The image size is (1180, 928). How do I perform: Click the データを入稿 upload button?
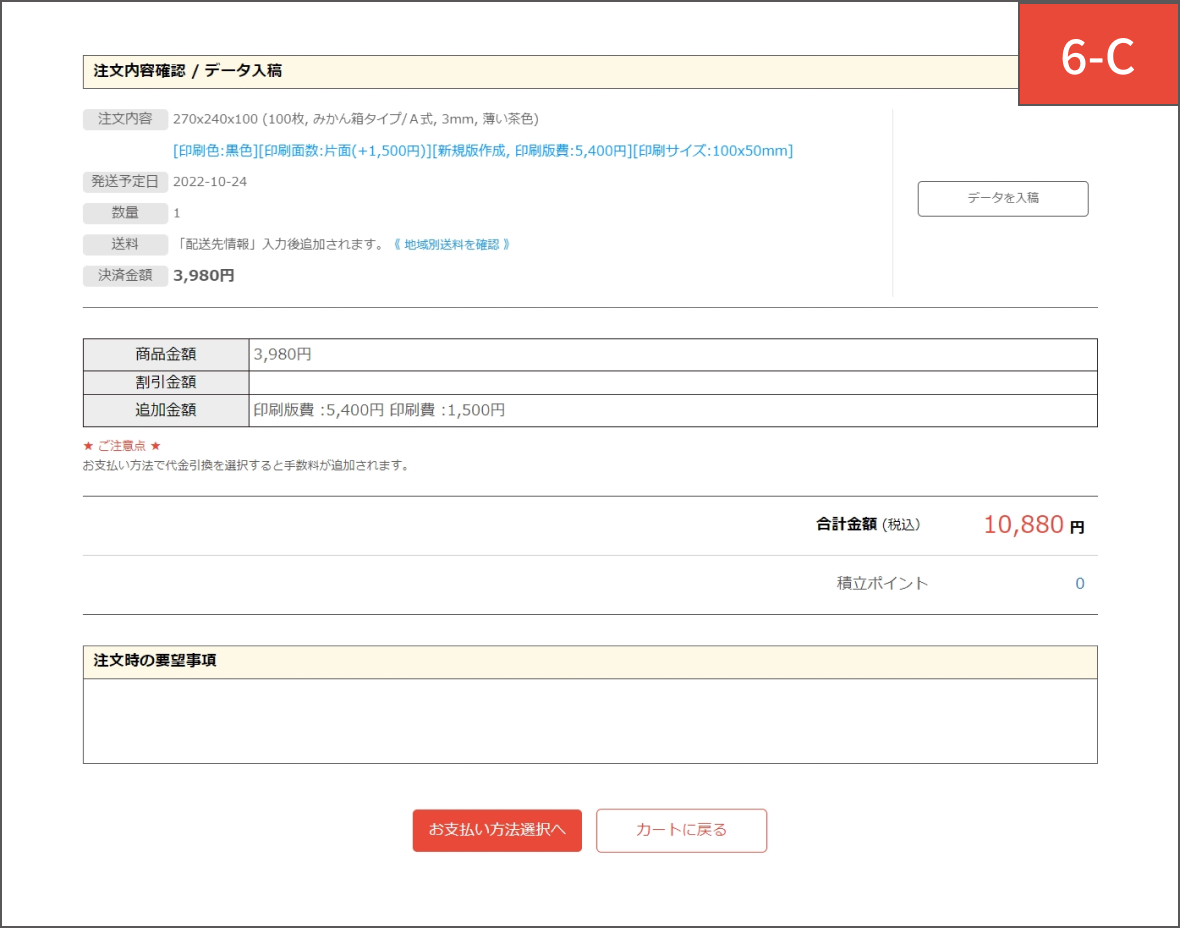click(x=1002, y=199)
